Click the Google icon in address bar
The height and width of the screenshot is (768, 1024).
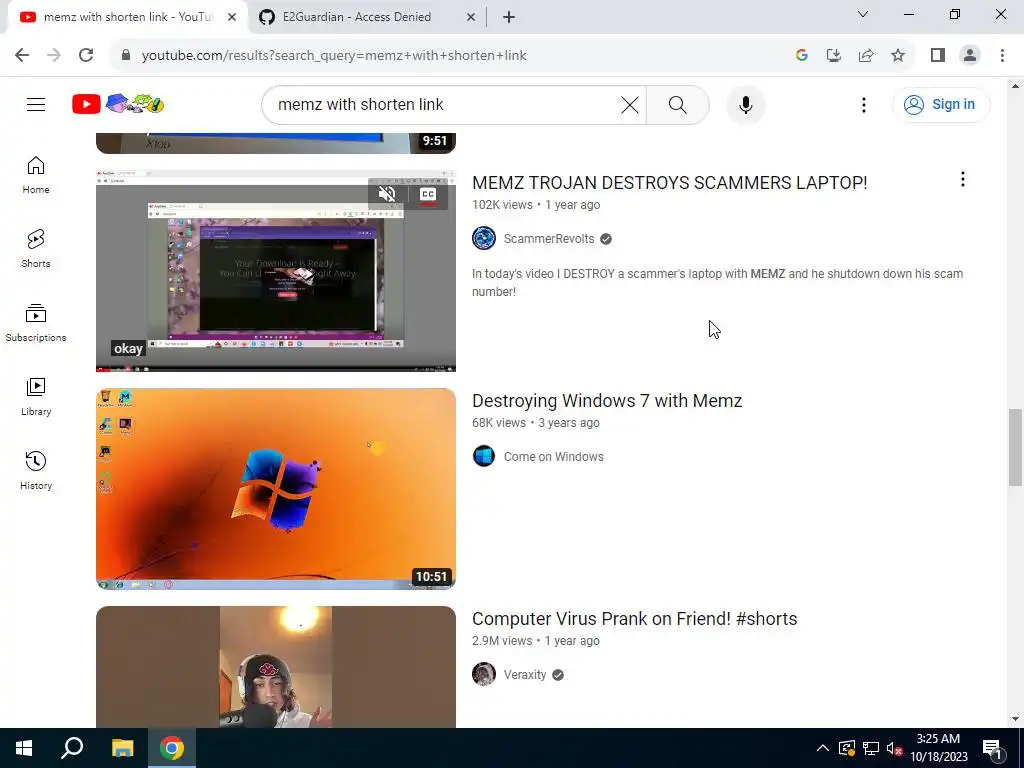[802, 55]
